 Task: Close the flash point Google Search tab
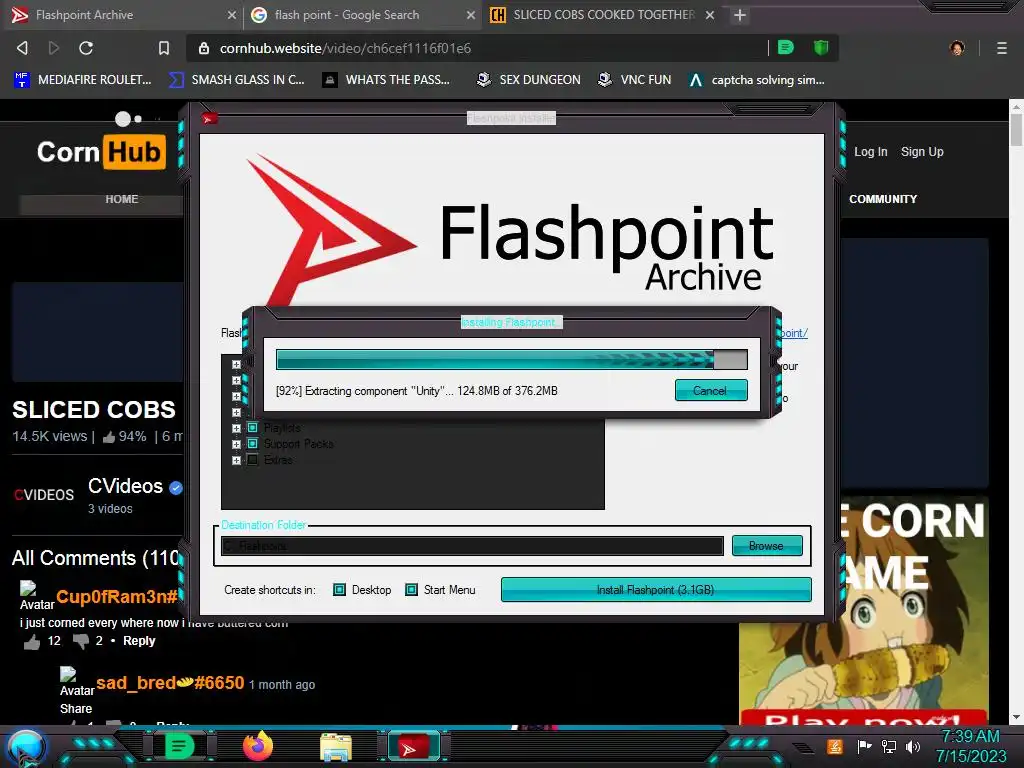[470, 14]
